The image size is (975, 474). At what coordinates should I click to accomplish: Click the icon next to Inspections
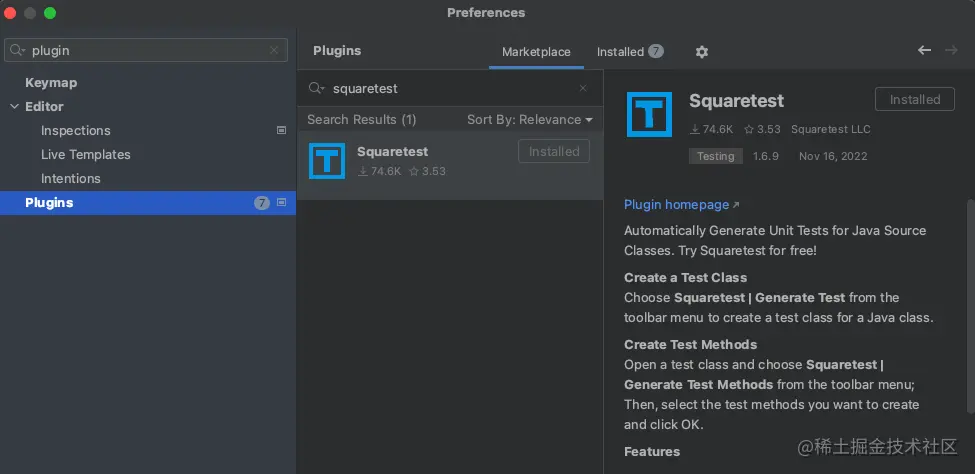tap(281, 131)
